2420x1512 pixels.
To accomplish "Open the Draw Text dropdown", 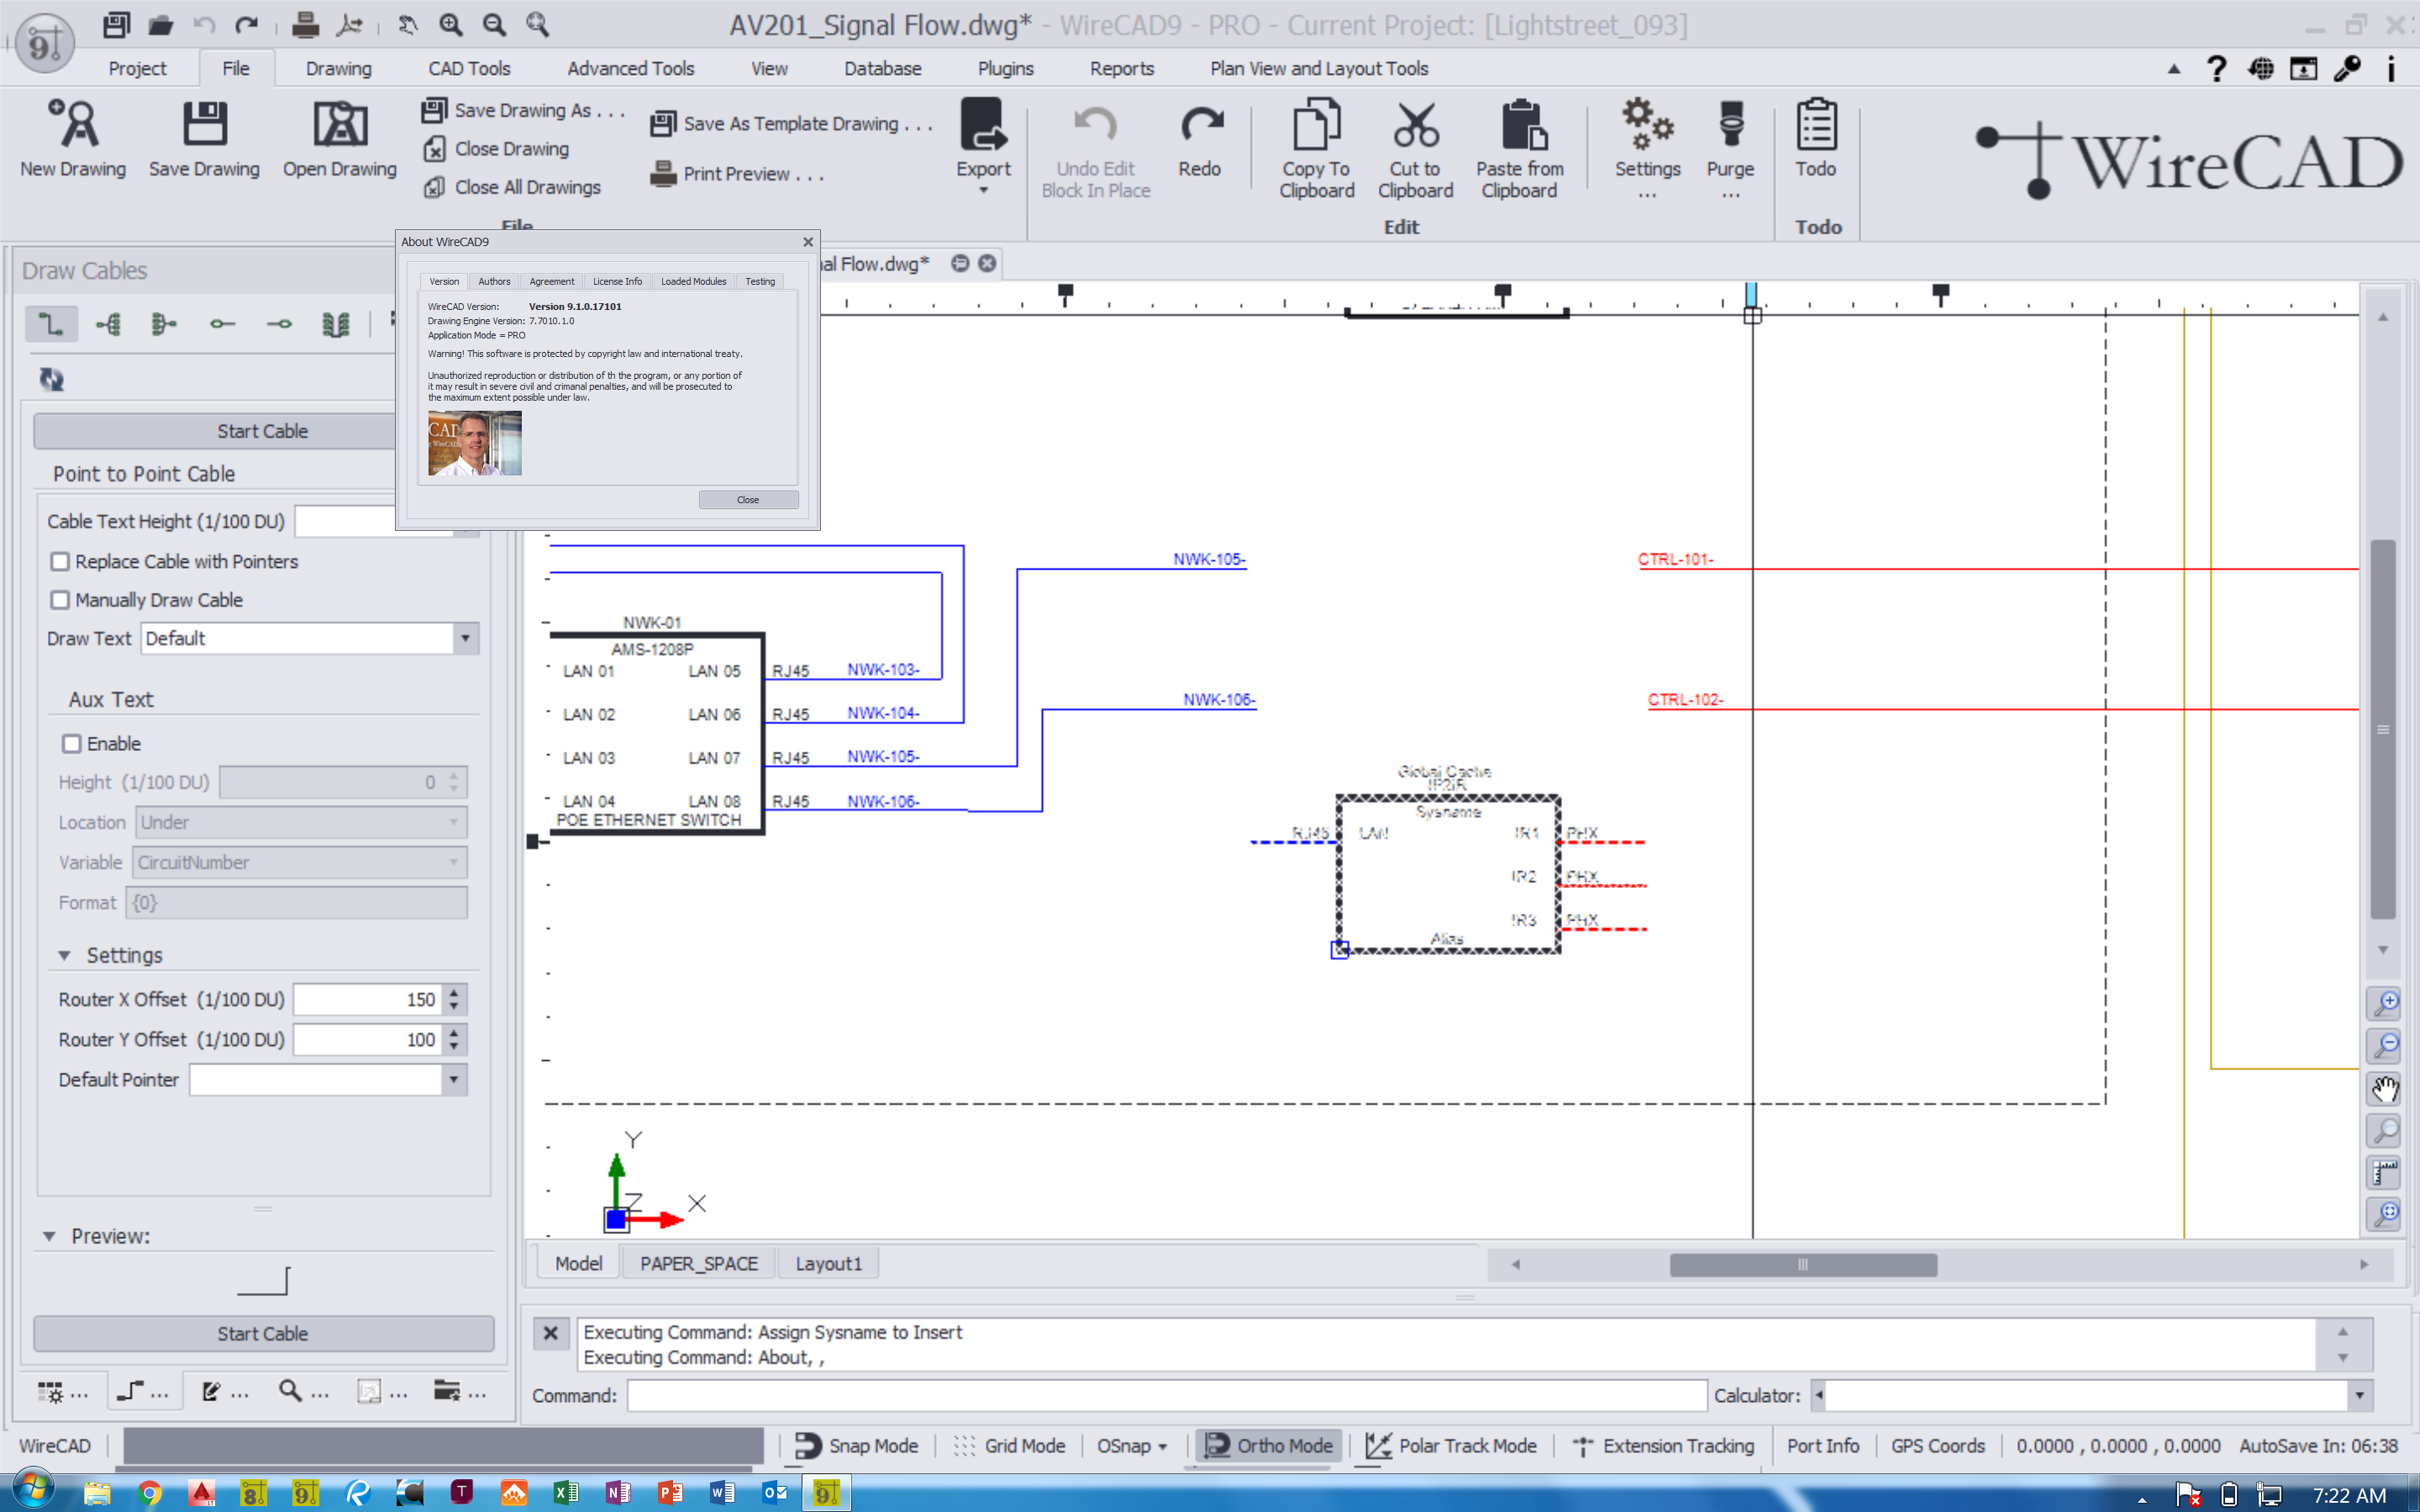I will pos(465,638).
